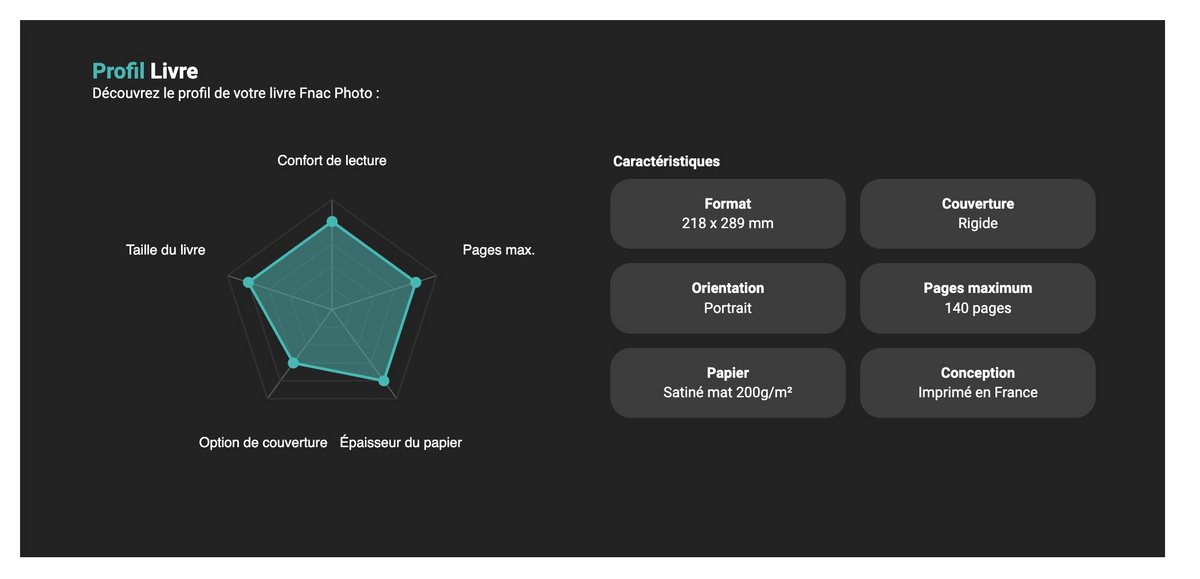Click the Taille du livre radar data point

(x=250, y=283)
